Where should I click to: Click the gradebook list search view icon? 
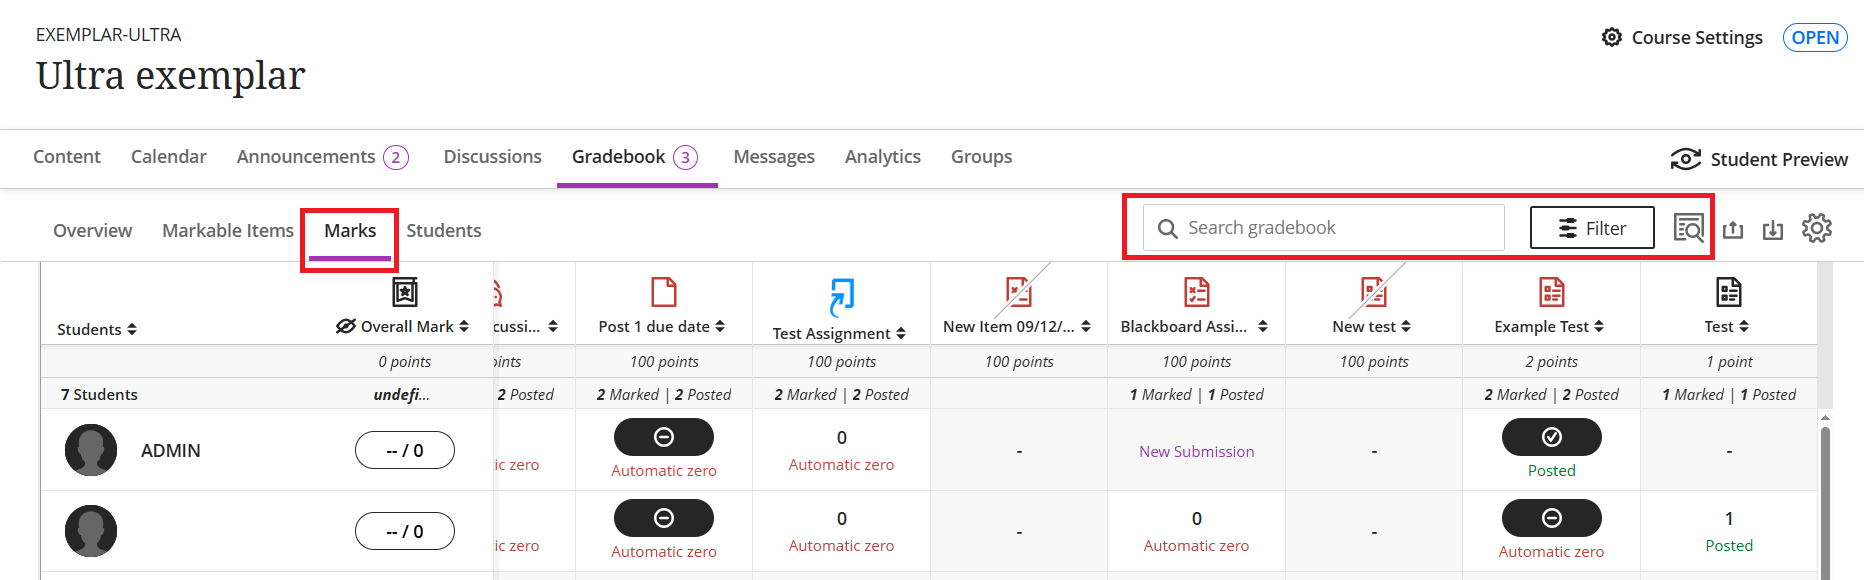click(x=1688, y=229)
